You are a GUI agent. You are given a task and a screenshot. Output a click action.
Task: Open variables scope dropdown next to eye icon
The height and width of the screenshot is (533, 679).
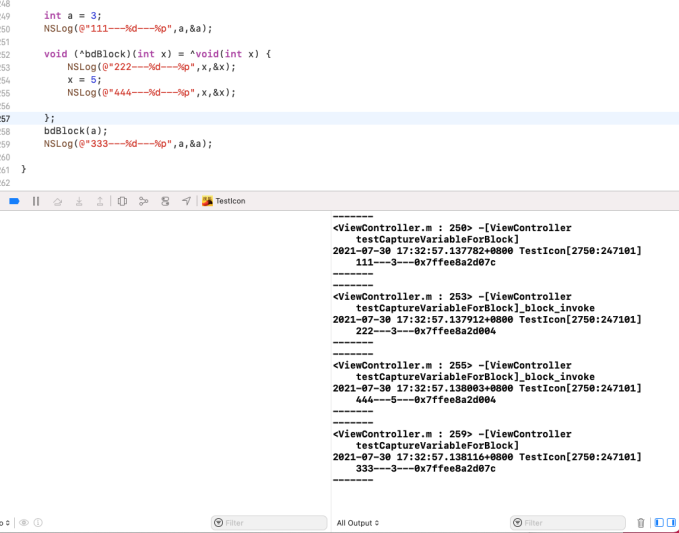coord(5,523)
